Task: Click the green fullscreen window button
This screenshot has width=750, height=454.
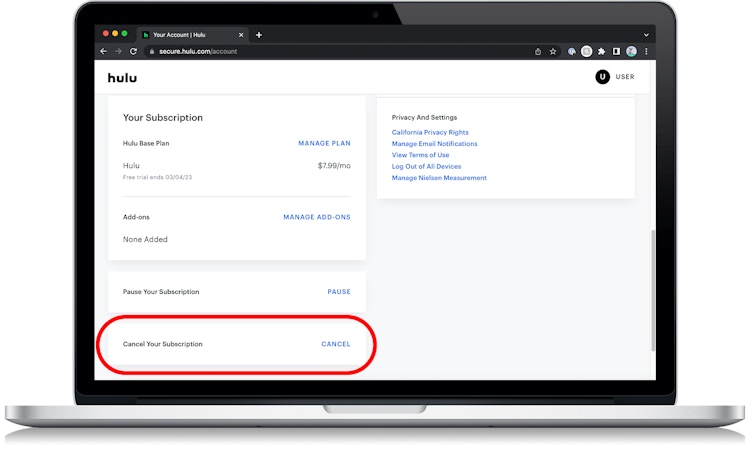Action: (x=124, y=33)
